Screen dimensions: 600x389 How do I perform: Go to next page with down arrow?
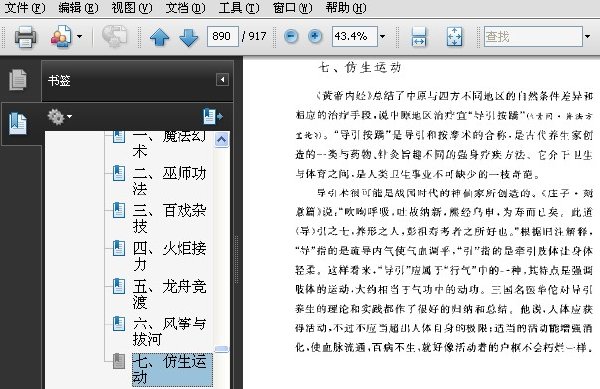tap(189, 37)
